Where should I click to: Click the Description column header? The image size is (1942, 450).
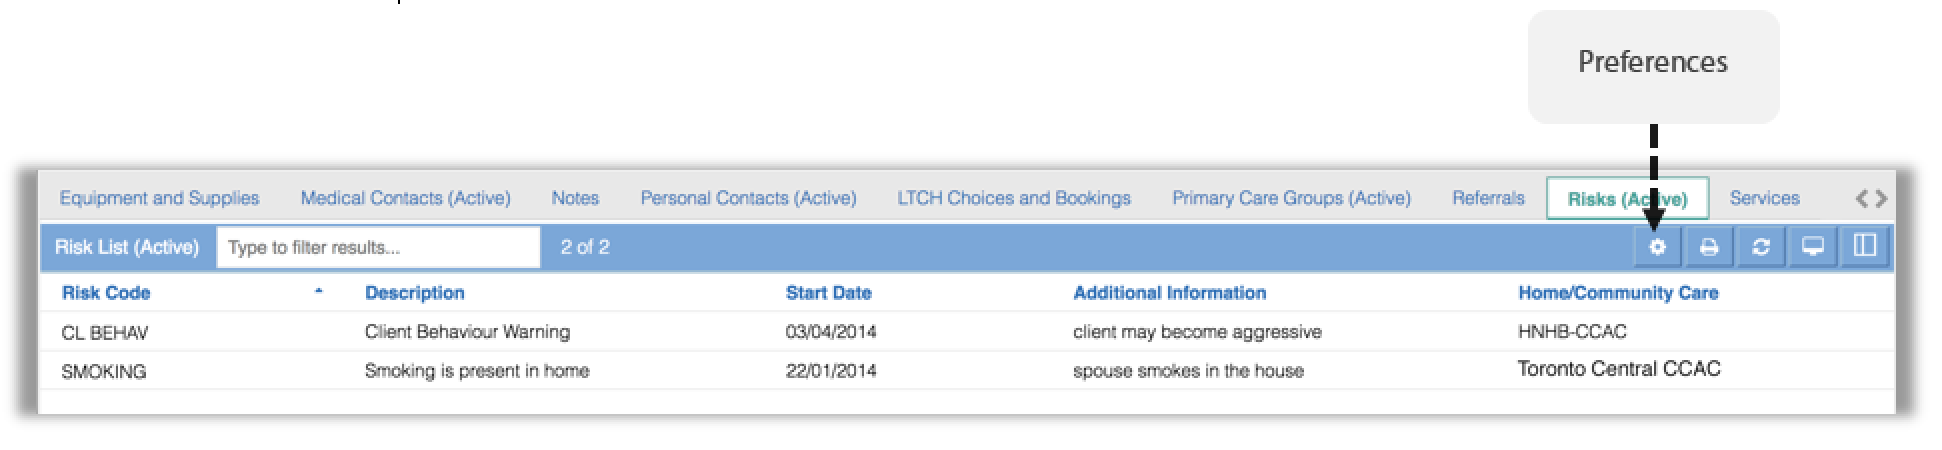[415, 293]
